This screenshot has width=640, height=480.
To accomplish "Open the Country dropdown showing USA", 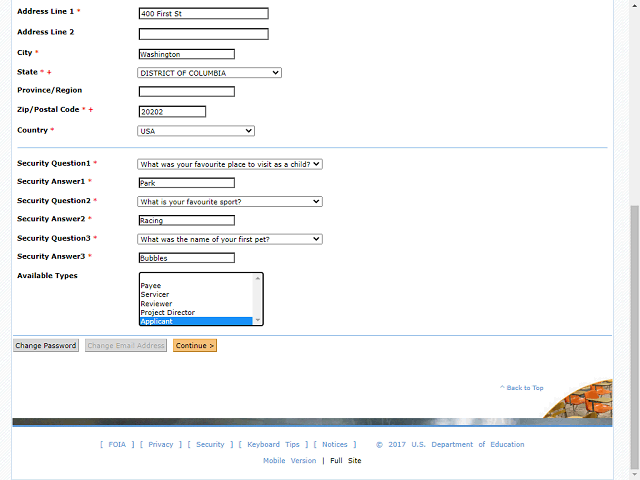I will pyautogui.click(x=196, y=131).
